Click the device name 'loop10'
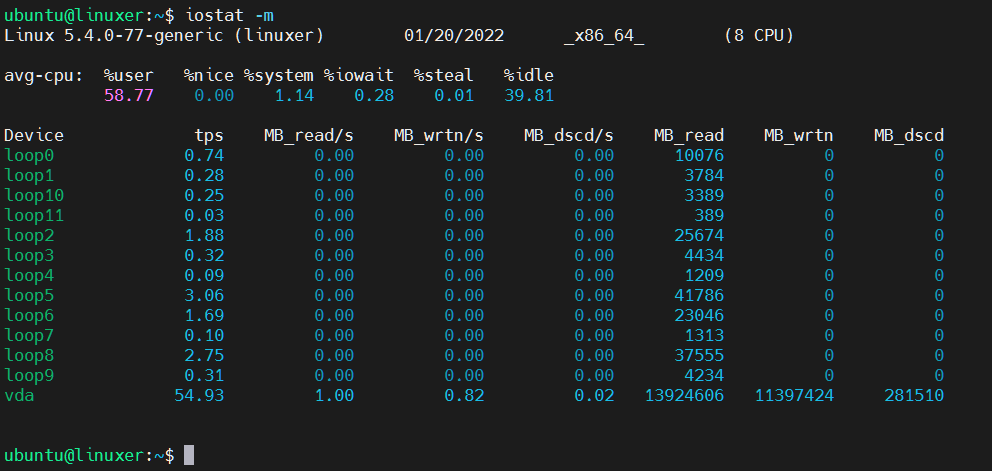The width and height of the screenshot is (992, 471). 34,196
